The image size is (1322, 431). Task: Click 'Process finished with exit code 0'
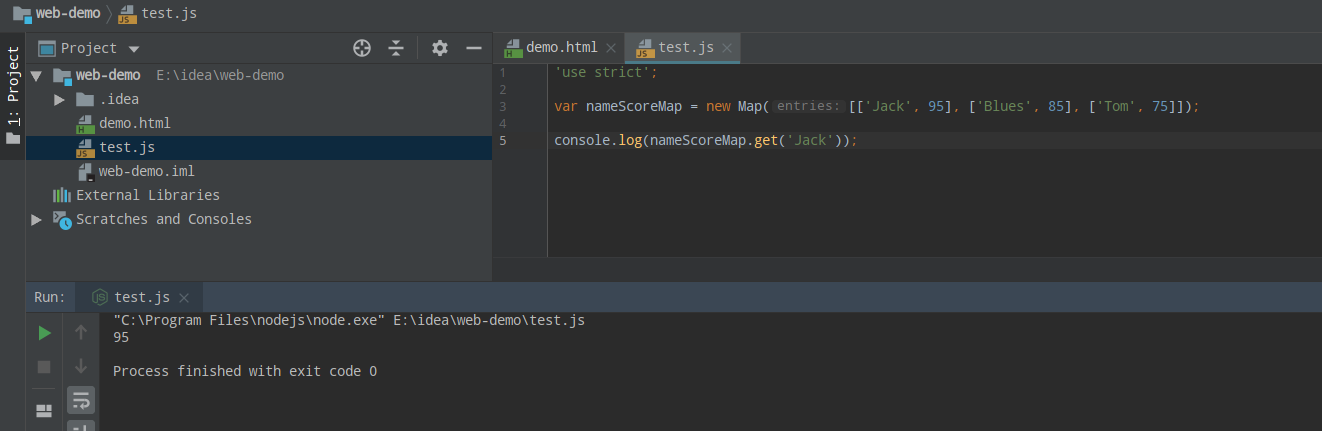(245, 371)
